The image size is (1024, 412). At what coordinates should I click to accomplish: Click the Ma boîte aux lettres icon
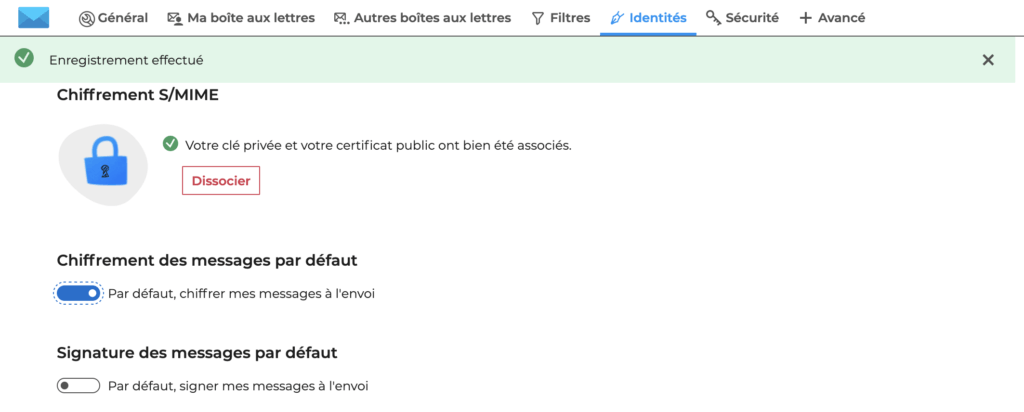175,18
